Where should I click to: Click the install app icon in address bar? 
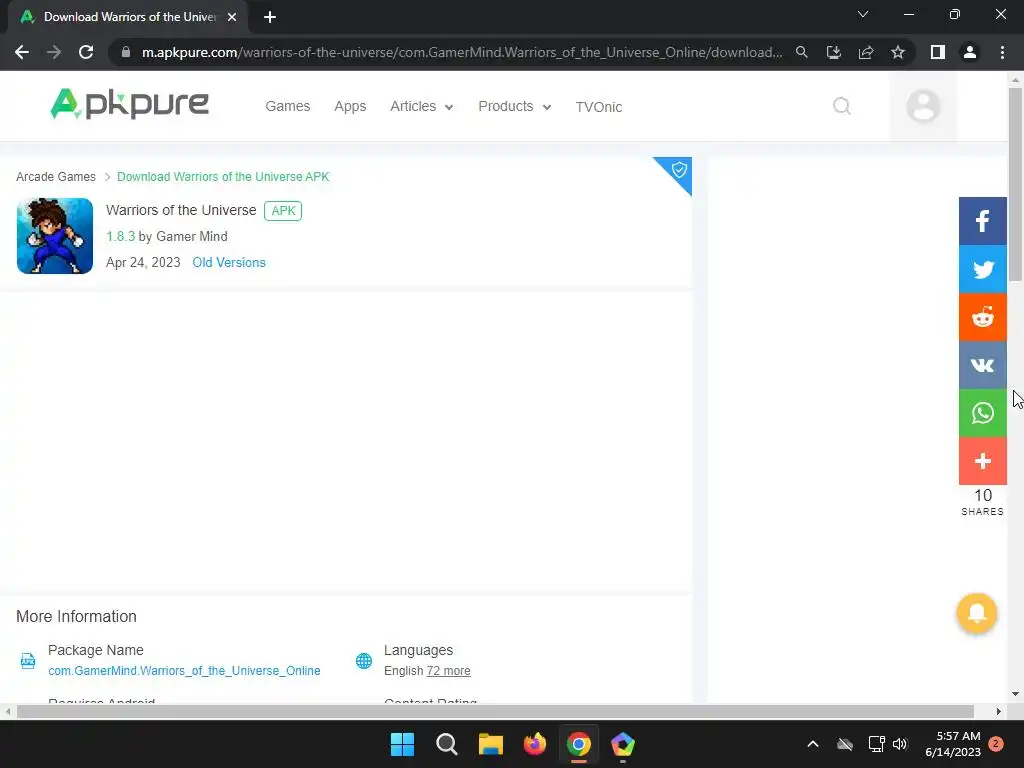pos(833,52)
